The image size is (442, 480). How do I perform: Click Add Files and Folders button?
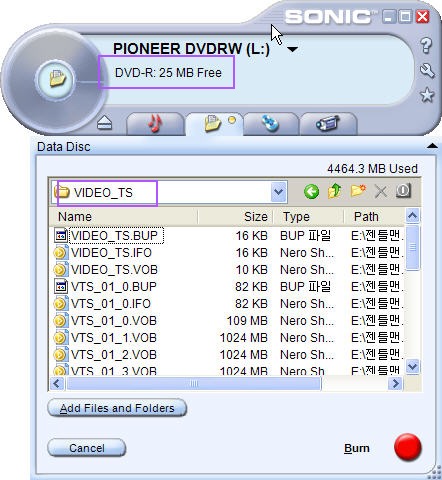(117, 408)
